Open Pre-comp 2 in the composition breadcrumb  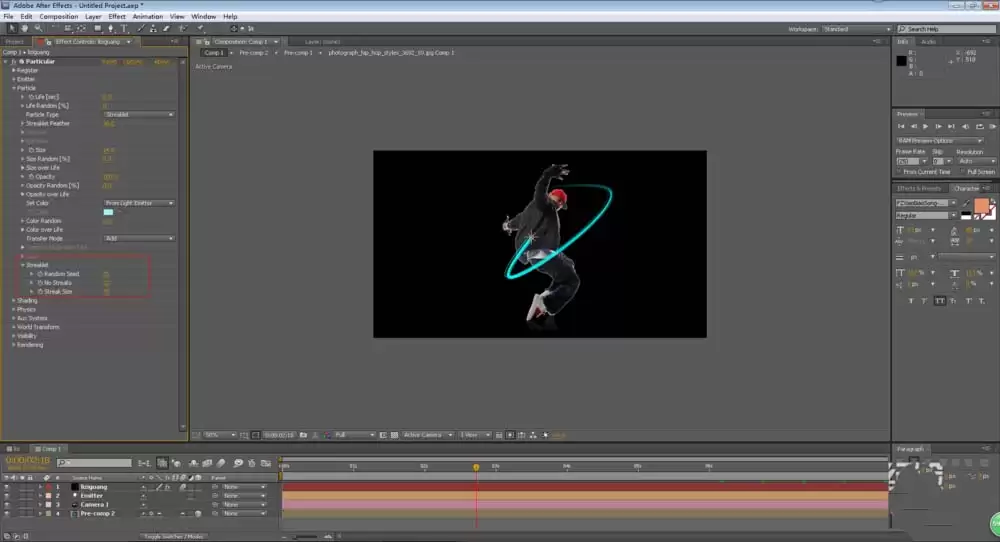tap(253, 53)
